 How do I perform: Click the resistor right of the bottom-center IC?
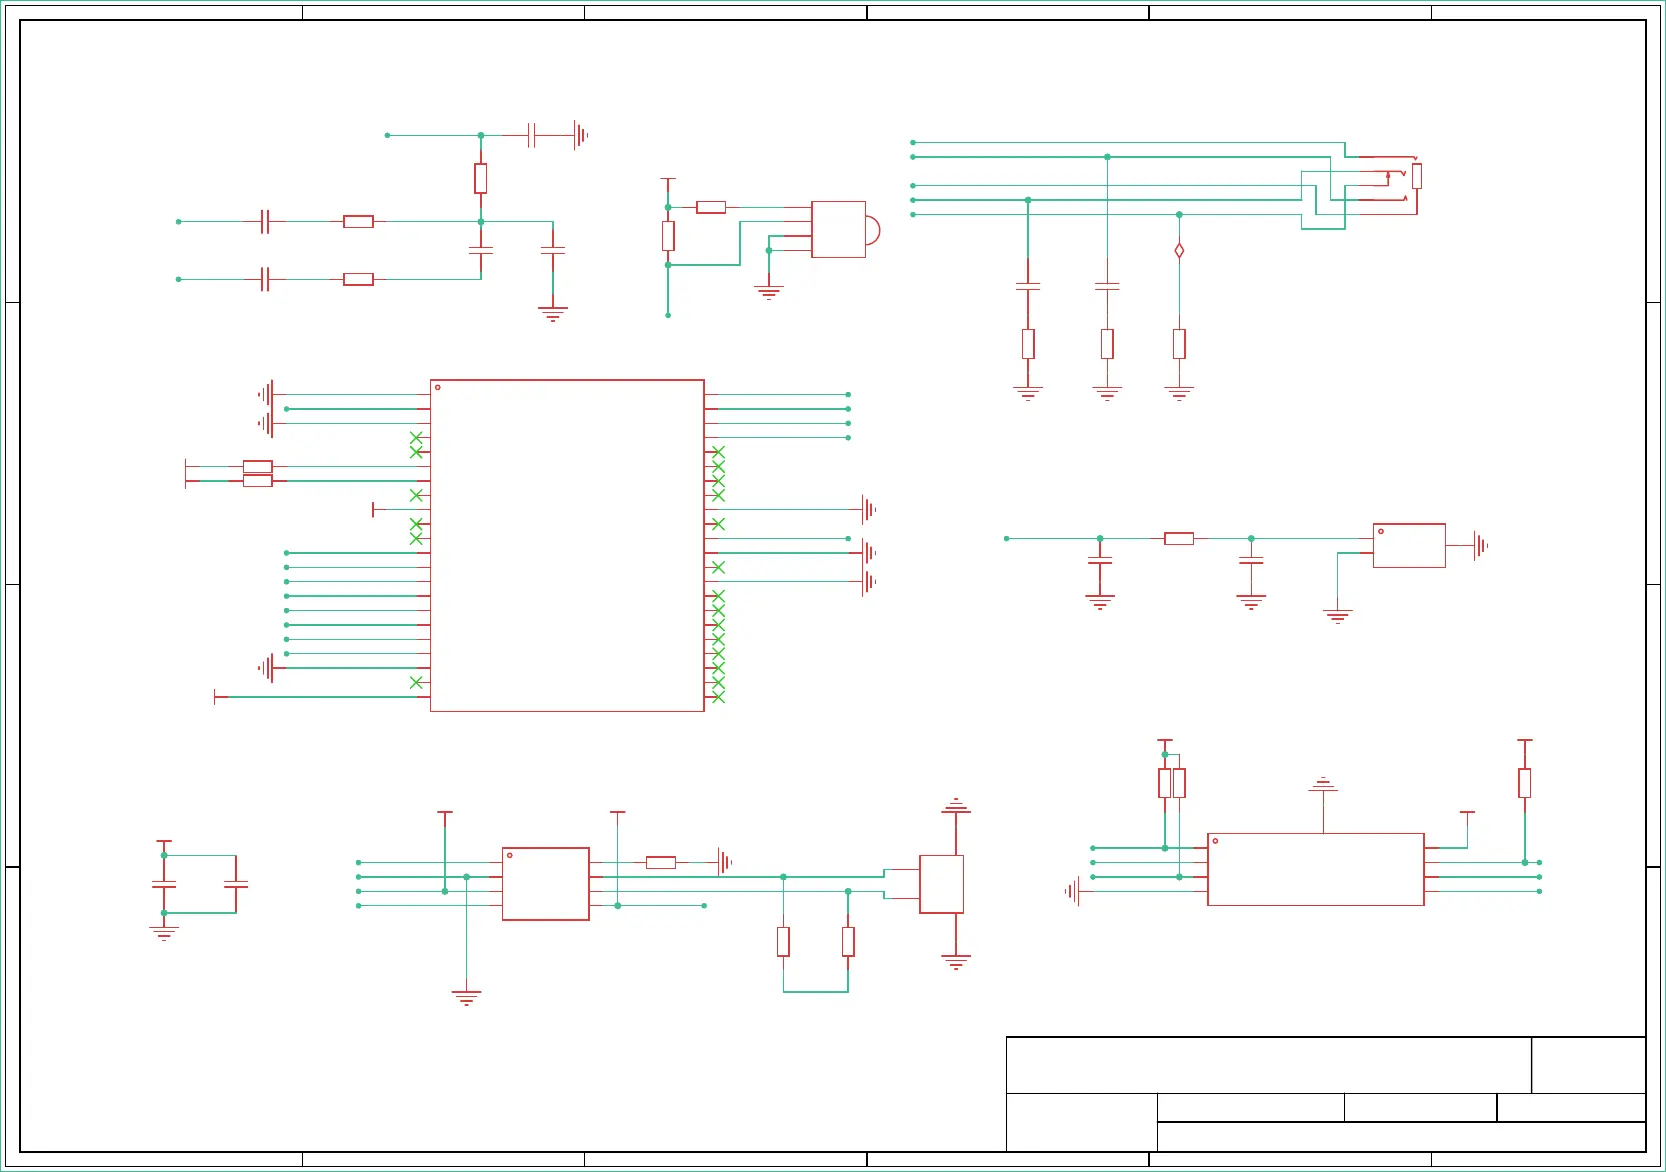pyautogui.click(x=661, y=862)
